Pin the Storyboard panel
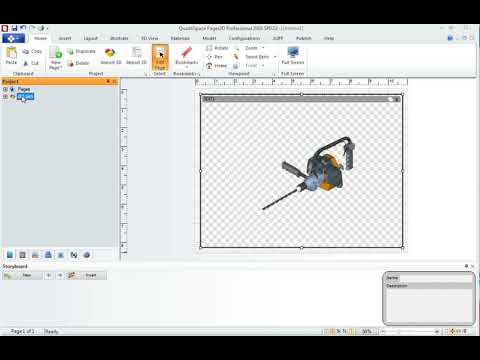Screen dimensions: 480x360 (x=466, y=266)
